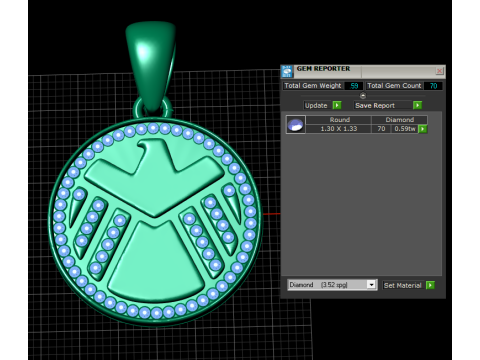This screenshot has height=360, width=480.
Task: Select the Total Gem Count value 70
Action: (433, 86)
